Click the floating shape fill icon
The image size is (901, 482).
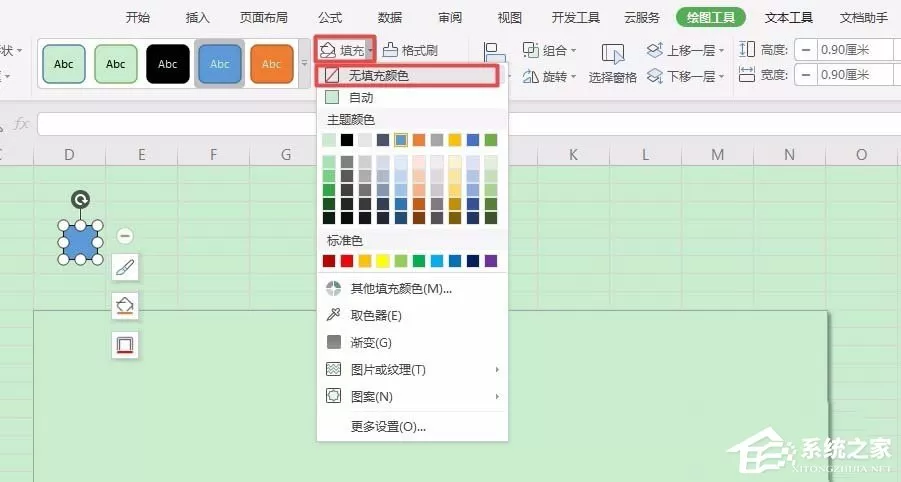click(125, 306)
